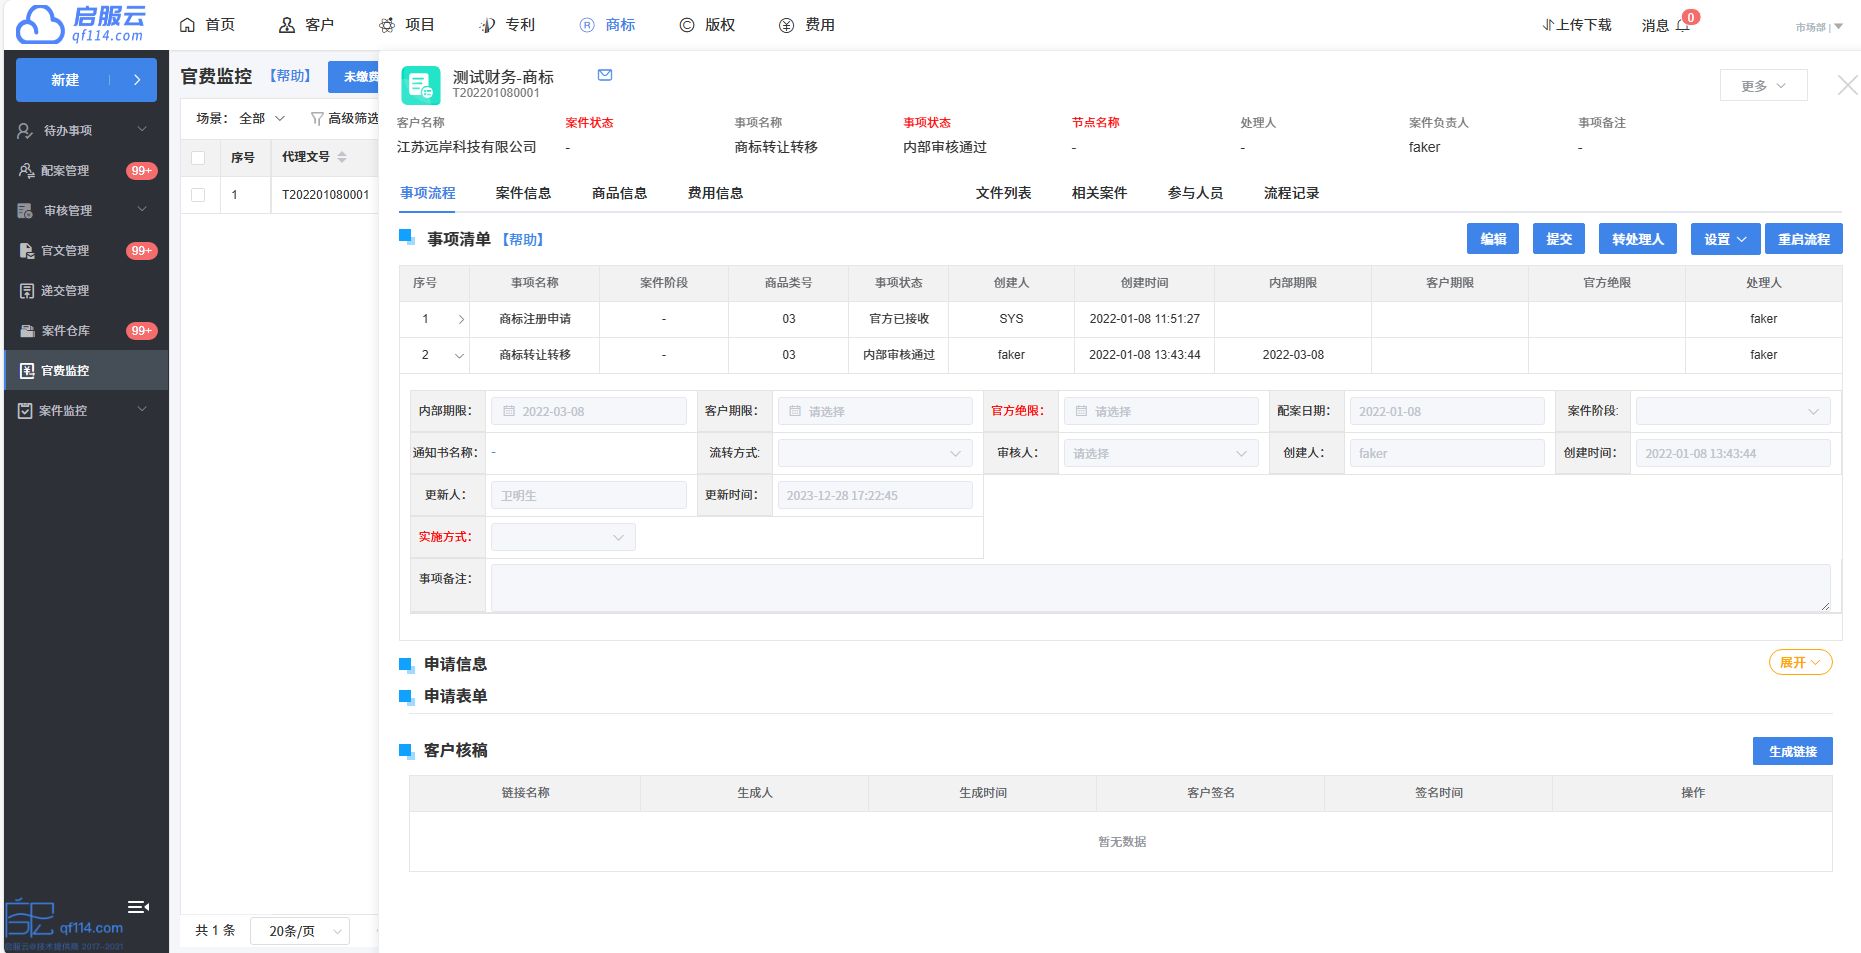Viewport: 1861px width, 953px height.
Task: Expand row 1 商标注册申请 chevron
Action: pos(460,319)
